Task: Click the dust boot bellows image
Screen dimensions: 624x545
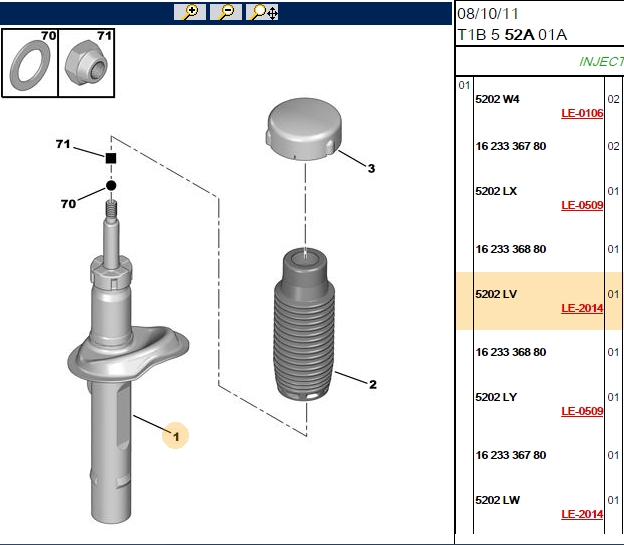Action: [x=304, y=324]
